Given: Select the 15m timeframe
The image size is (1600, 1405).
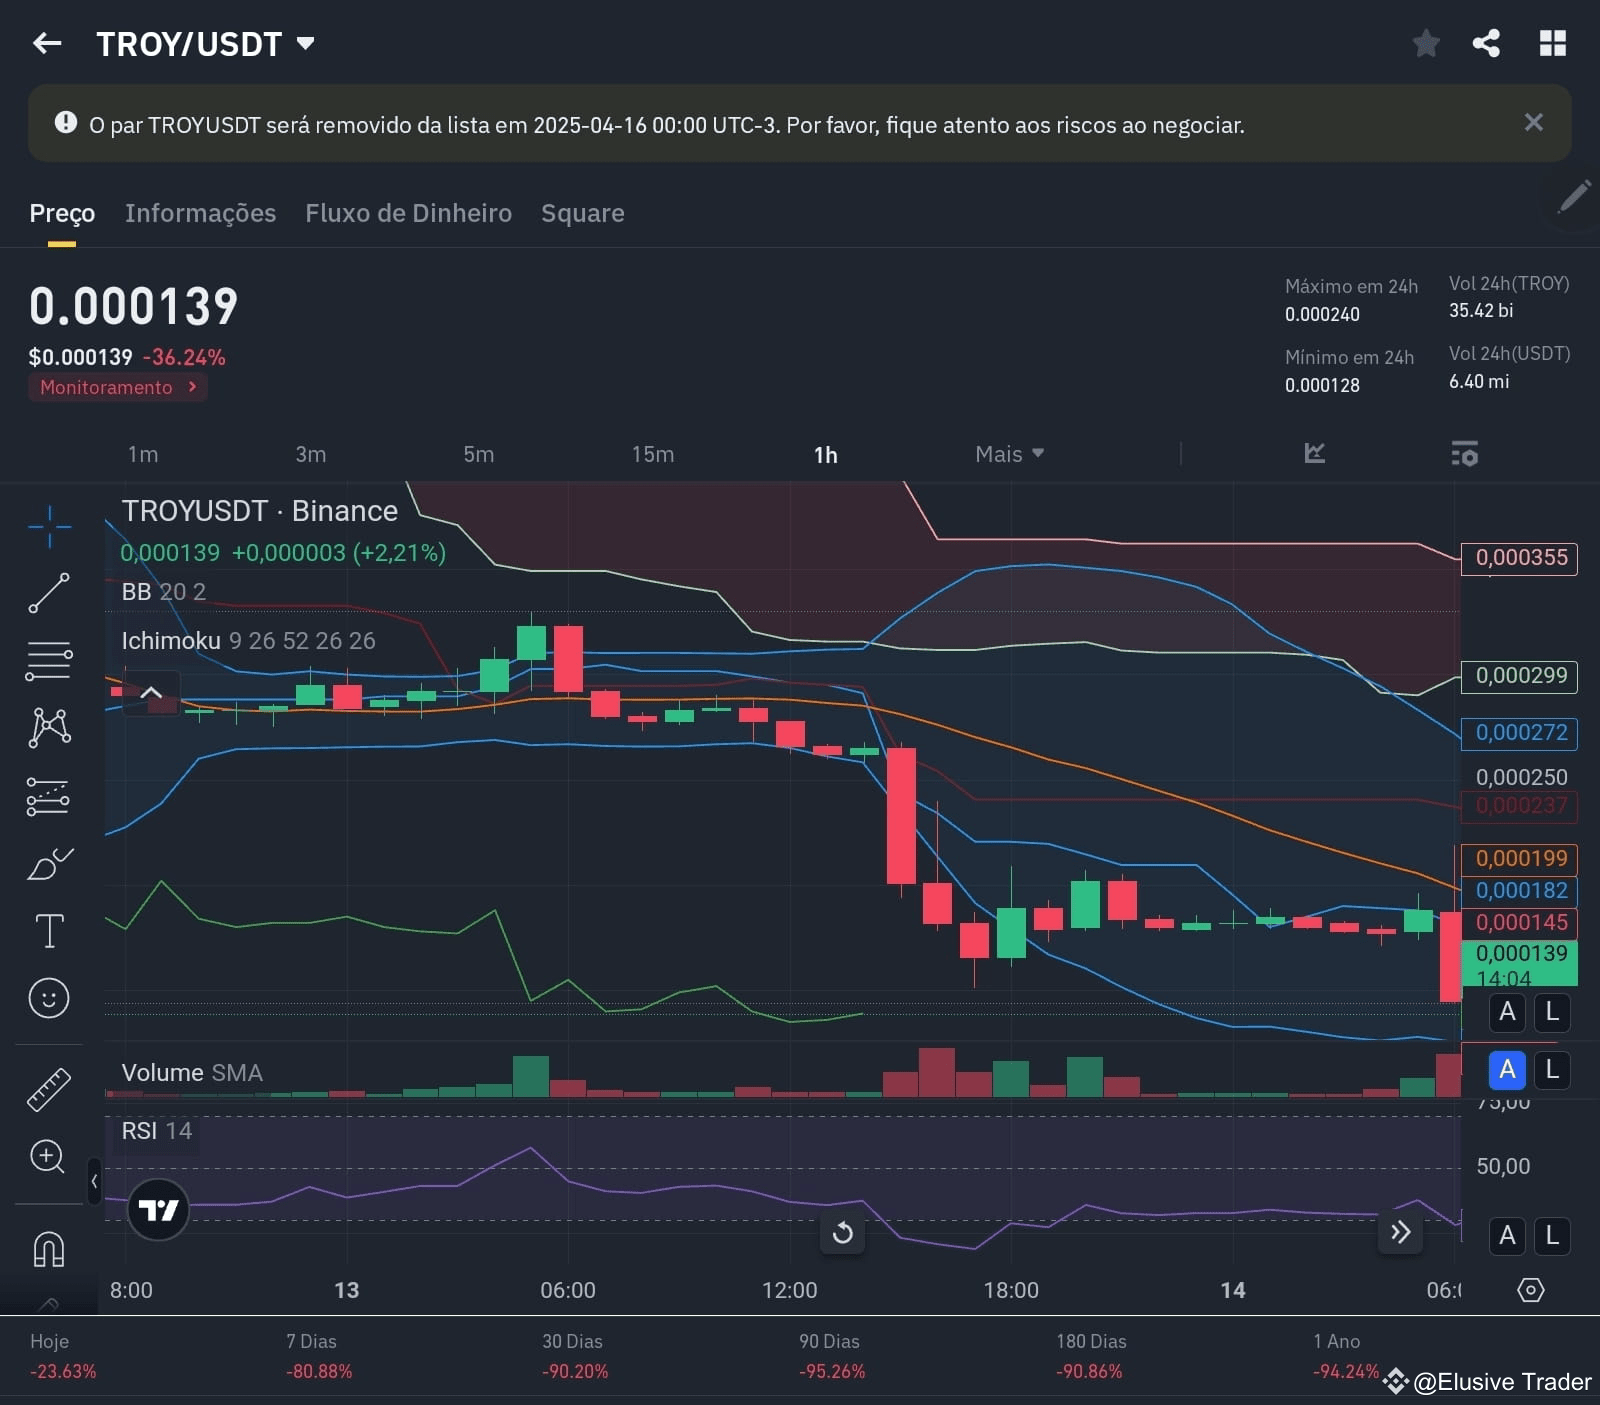Looking at the screenshot, I should [652, 454].
